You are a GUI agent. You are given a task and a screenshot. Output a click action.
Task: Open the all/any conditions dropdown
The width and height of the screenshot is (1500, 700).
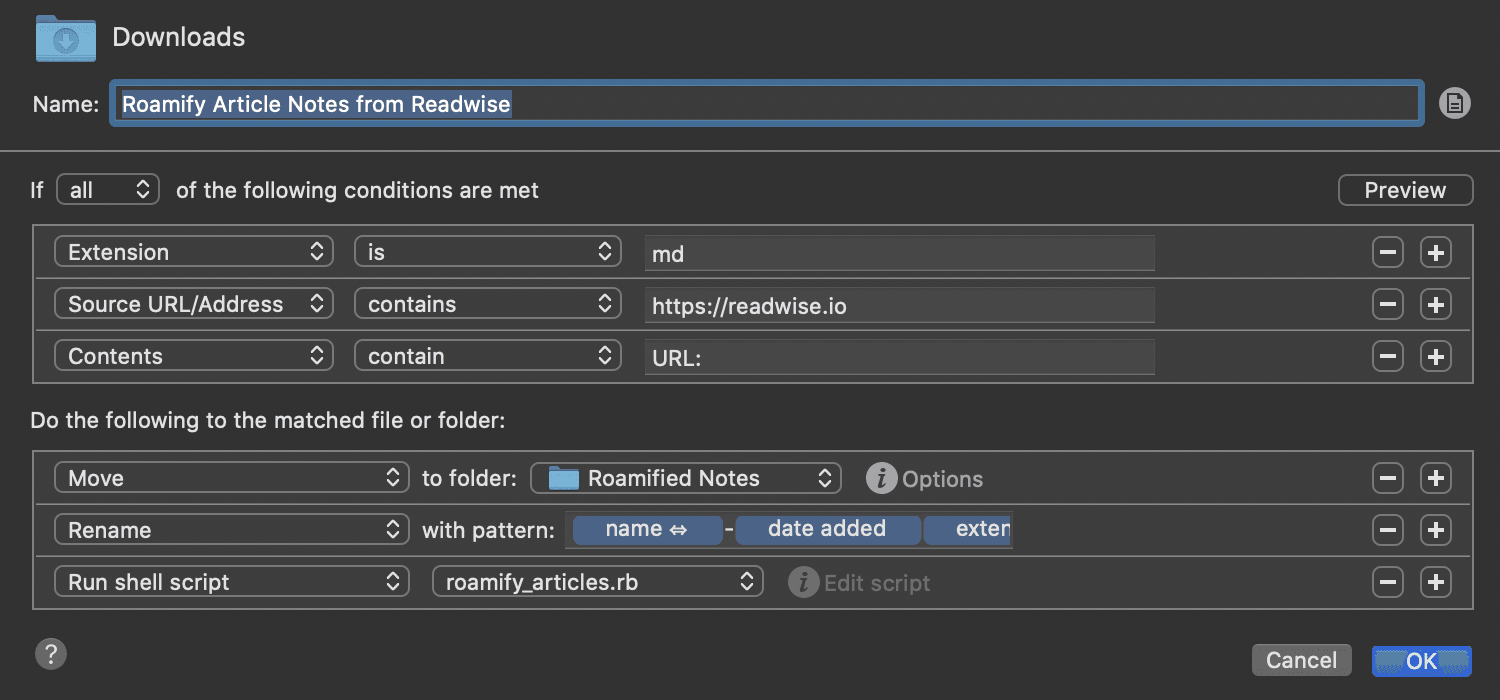pyautogui.click(x=108, y=190)
